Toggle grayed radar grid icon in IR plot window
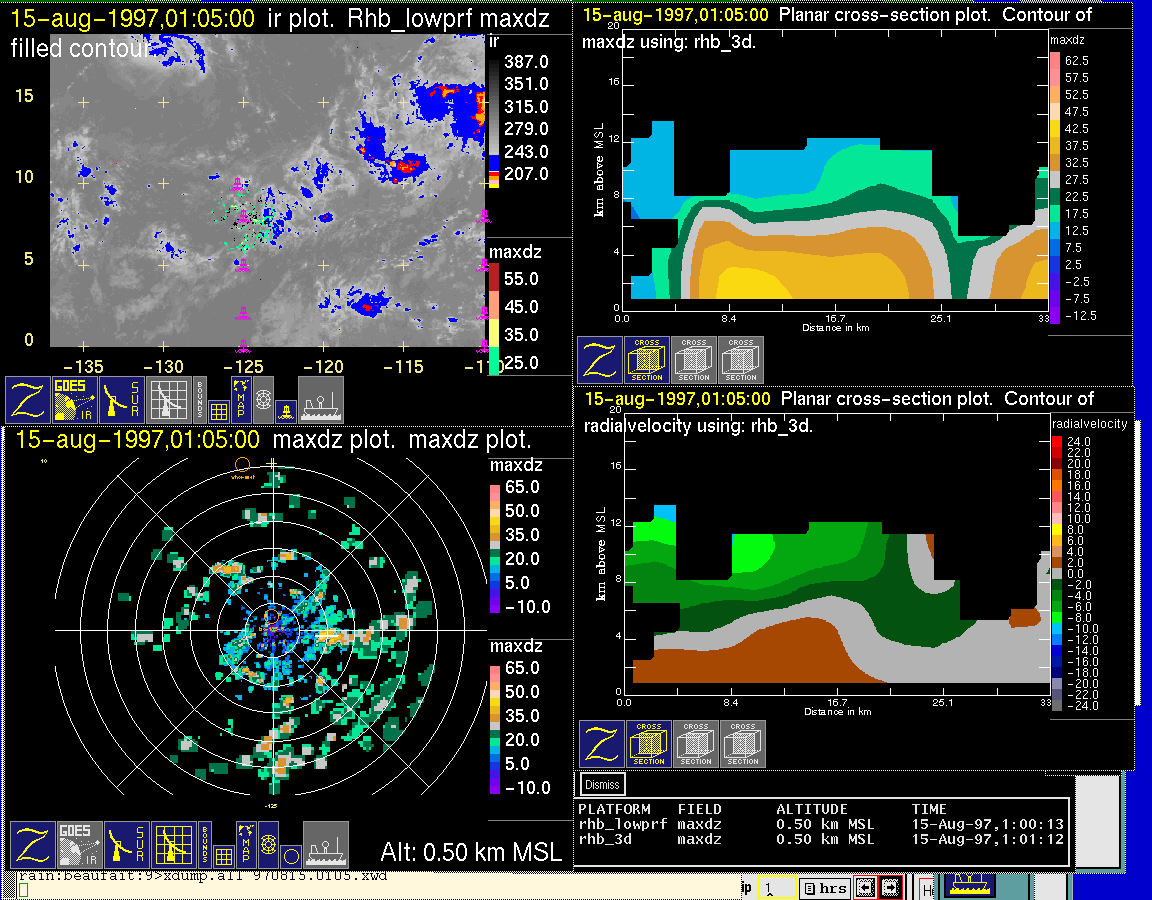Viewport: 1152px width, 900px height. pyautogui.click(x=169, y=399)
